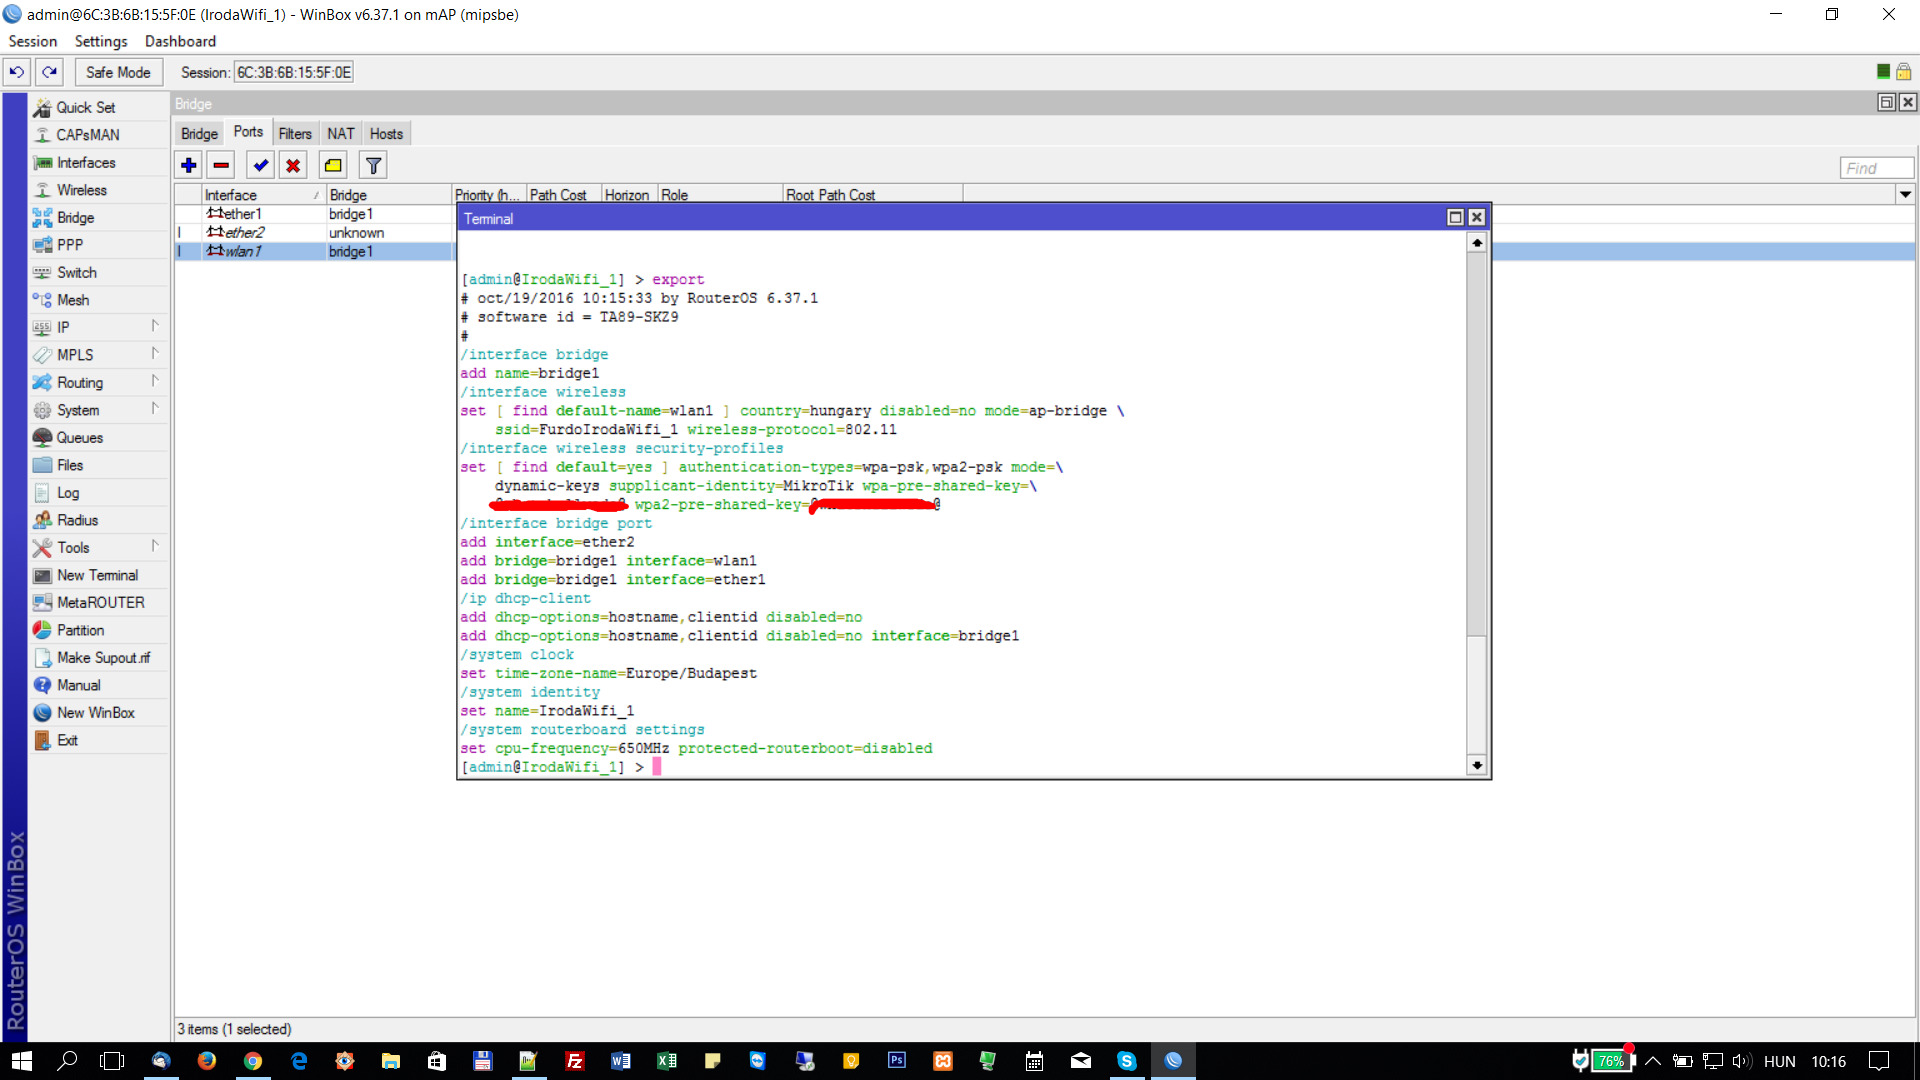Click the red minus remove button
Screen dimensions: 1920x1080
point(221,166)
